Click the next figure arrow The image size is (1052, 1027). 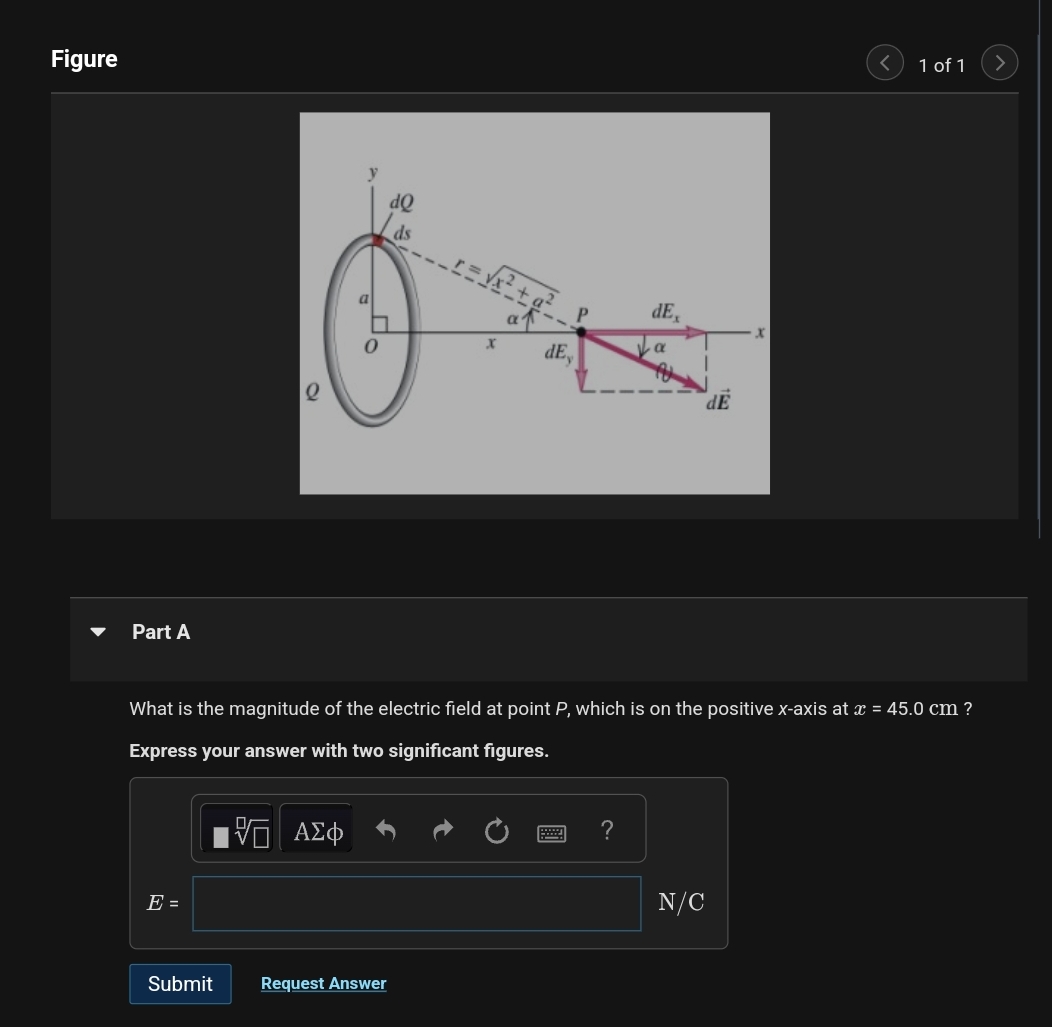click(1000, 62)
